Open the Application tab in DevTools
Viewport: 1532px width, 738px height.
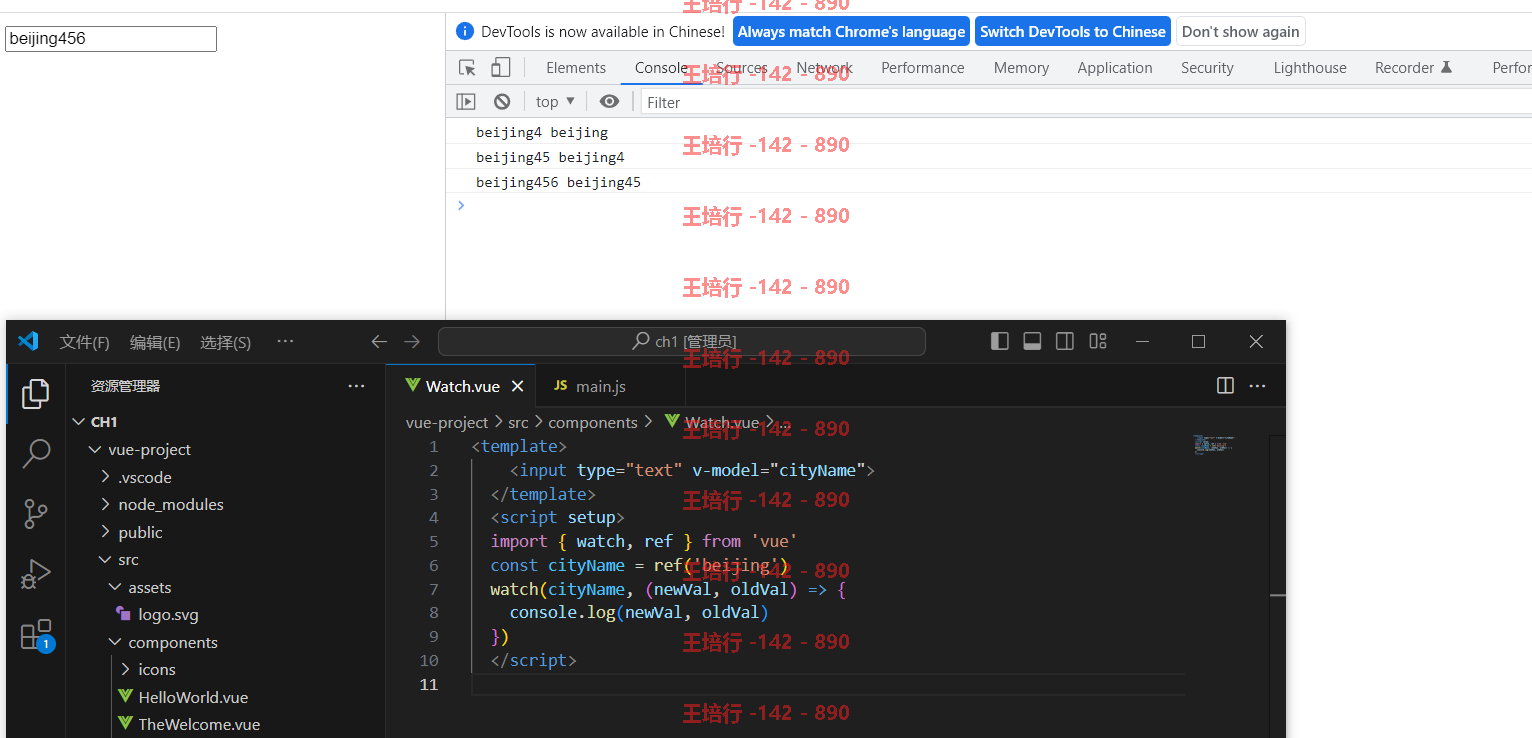(1115, 68)
